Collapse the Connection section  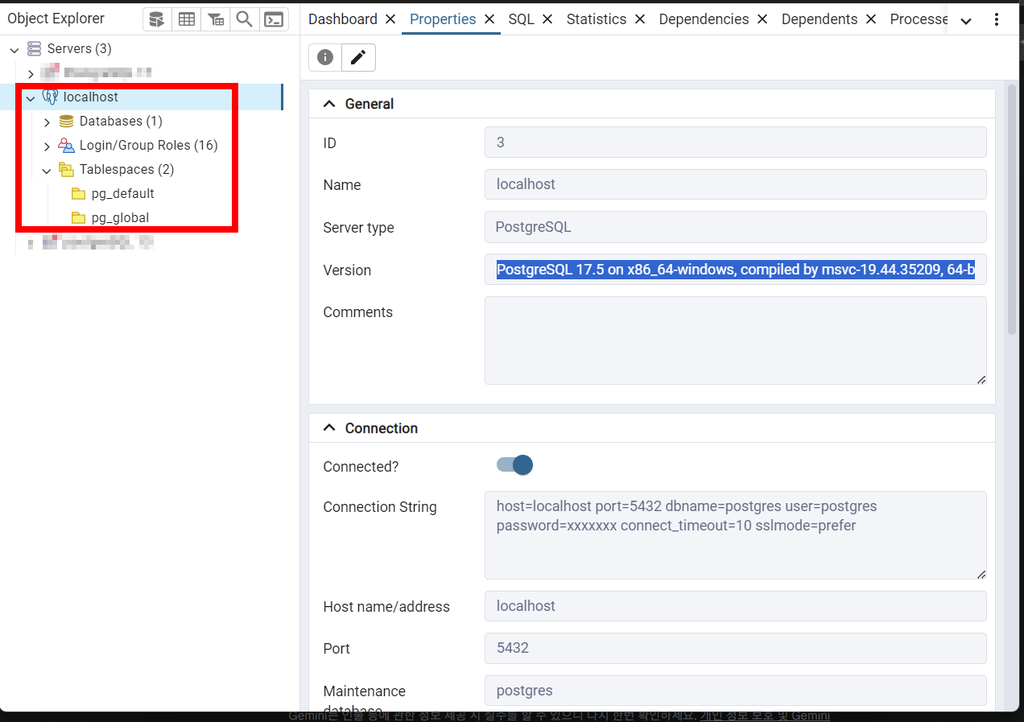(330, 428)
